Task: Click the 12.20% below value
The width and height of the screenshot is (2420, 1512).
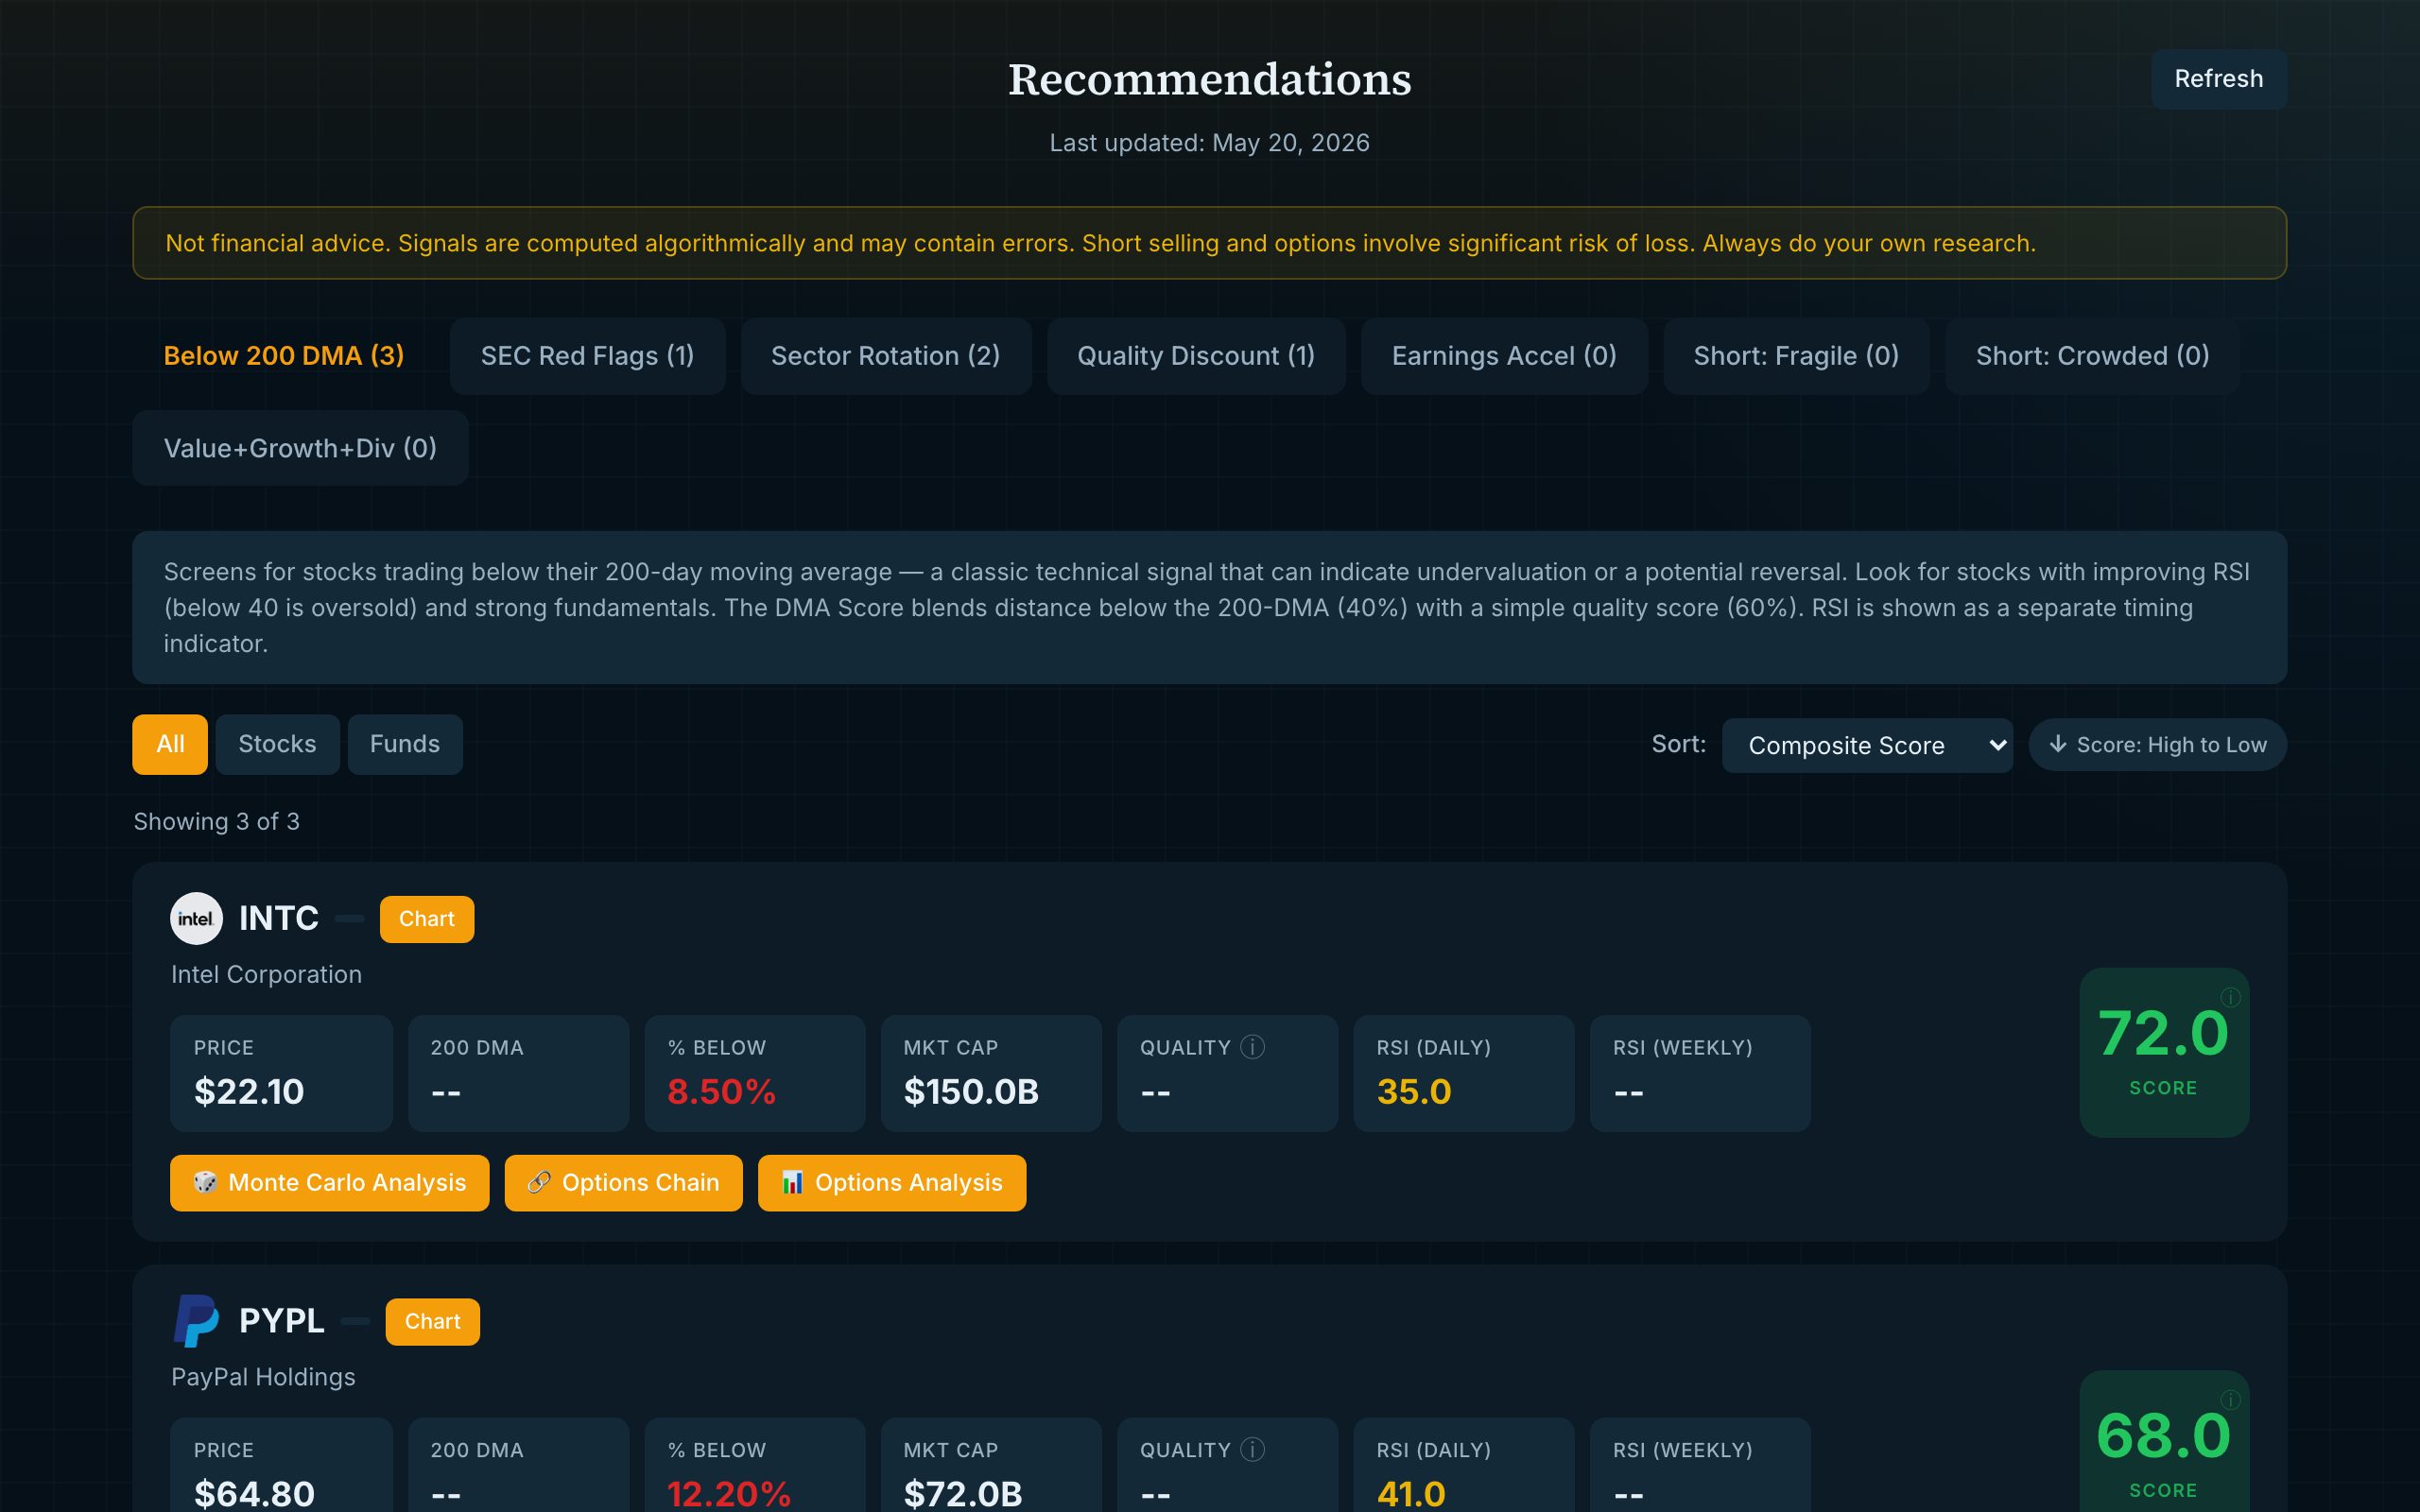Action: [728, 1493]
